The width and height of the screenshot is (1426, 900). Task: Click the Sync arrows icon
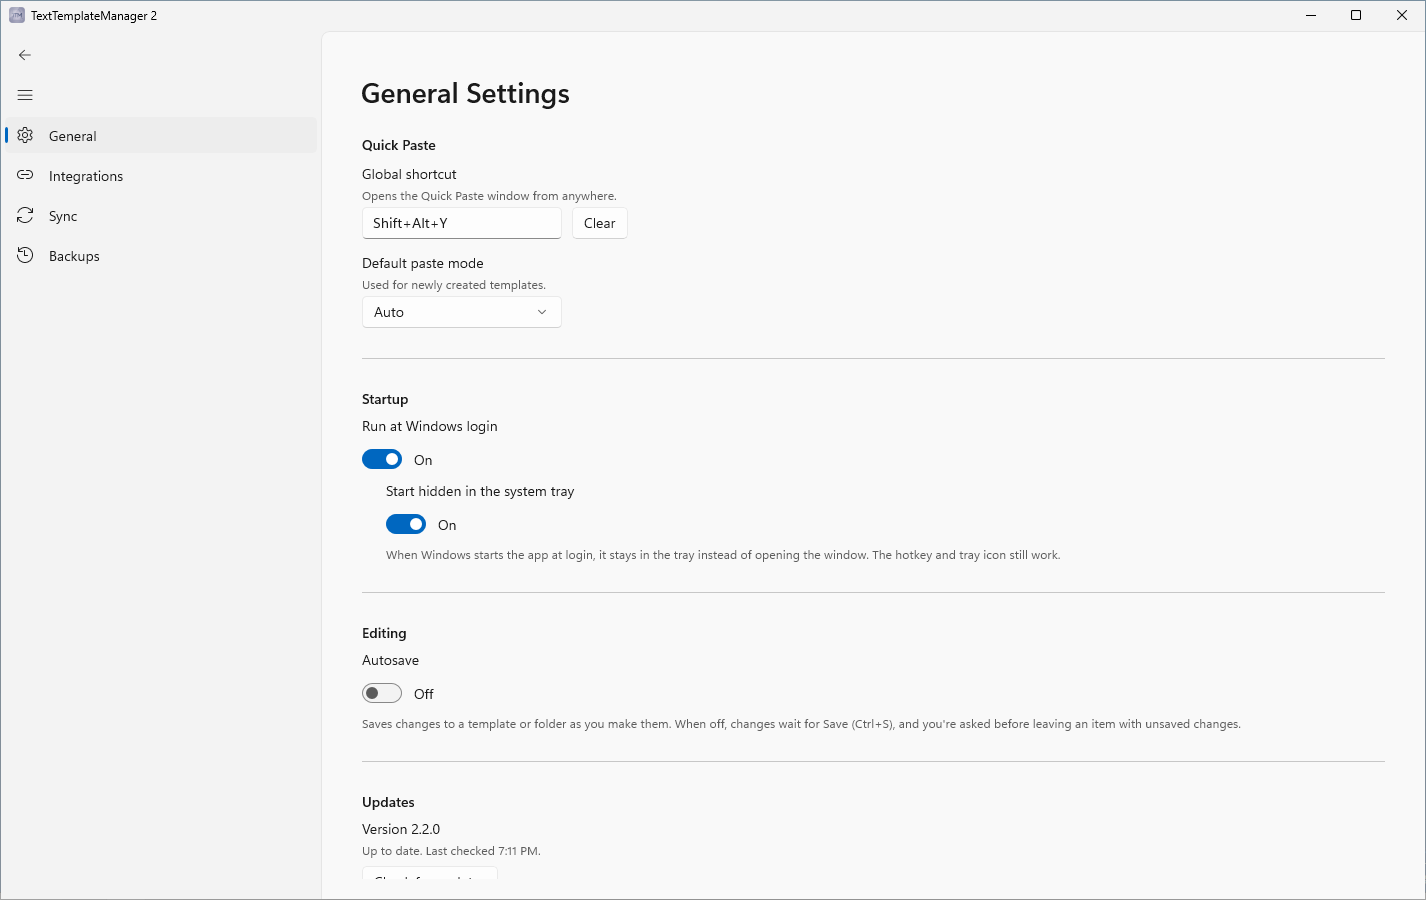(25, 215)
